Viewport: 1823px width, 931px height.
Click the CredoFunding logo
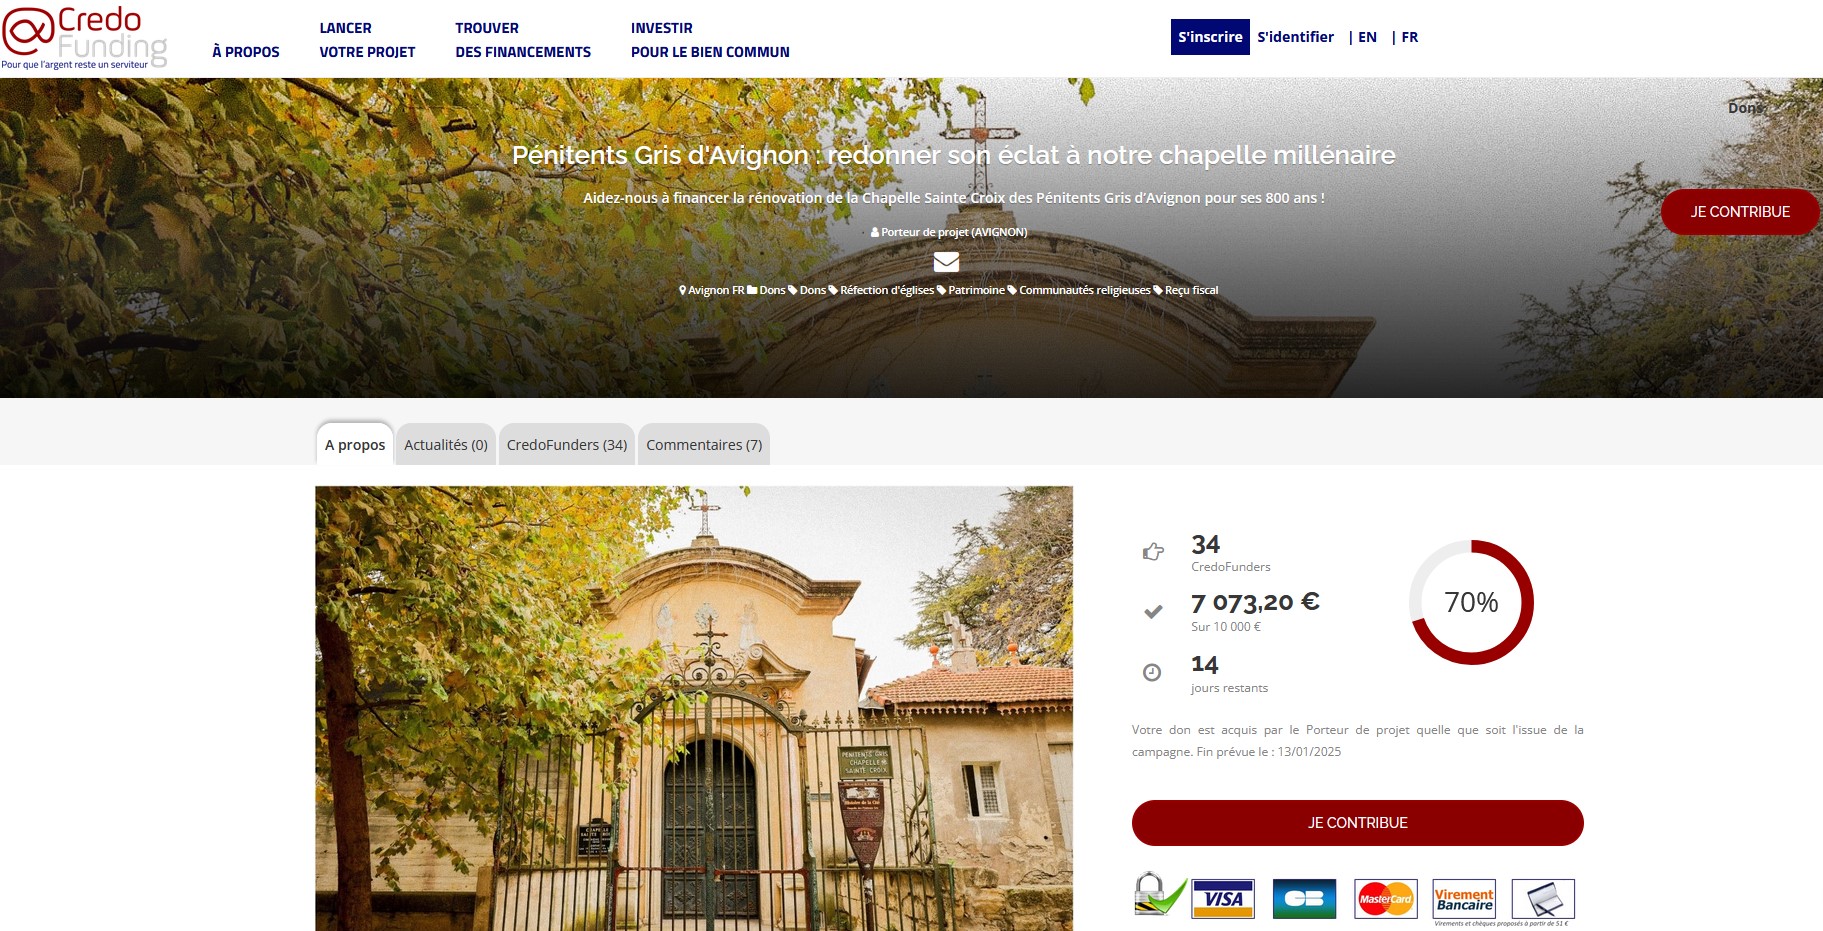pyautogui.click(x=85, y=38)
